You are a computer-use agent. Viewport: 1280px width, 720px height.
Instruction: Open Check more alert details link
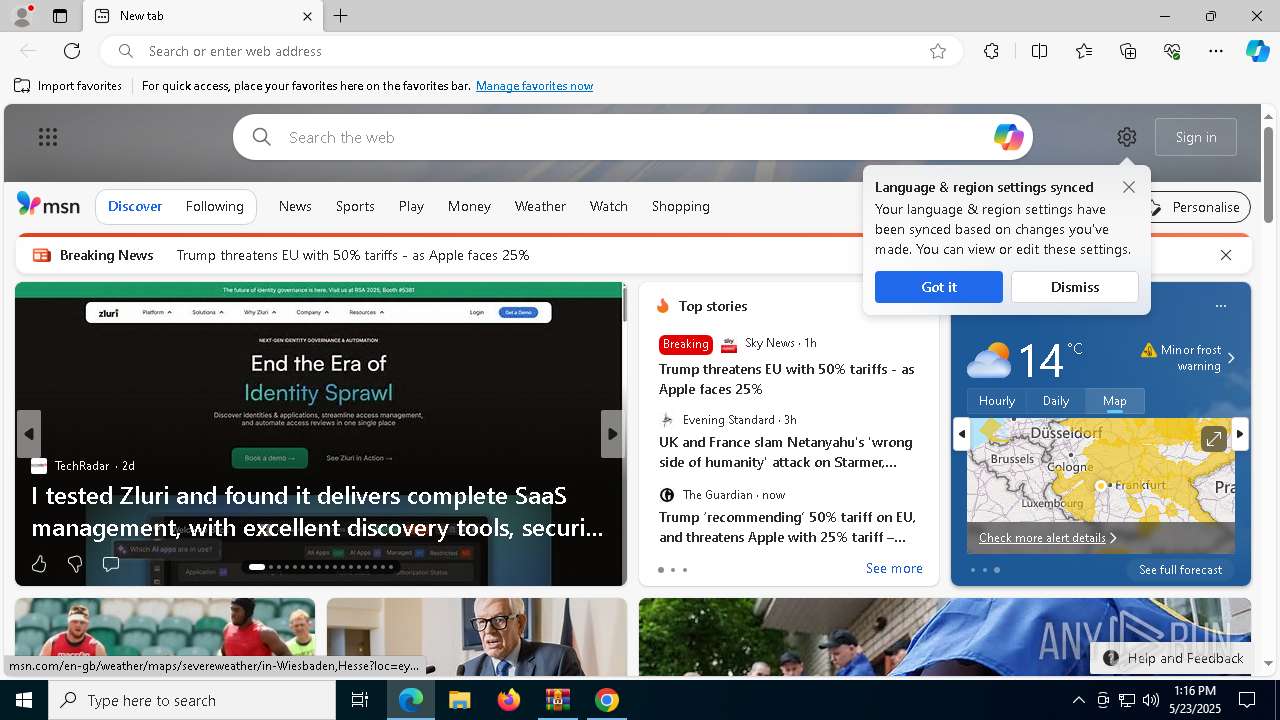pyautogui.click(x=1047, y=538)
